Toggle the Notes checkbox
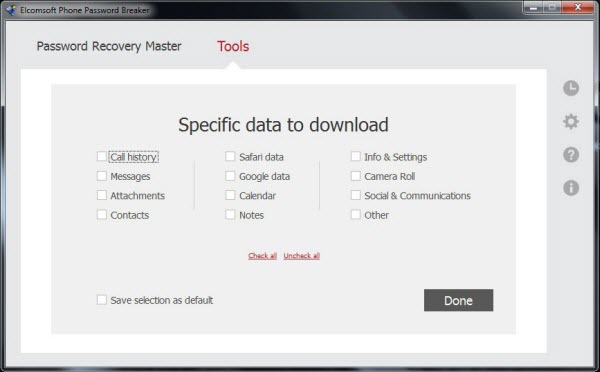Screen dimensions: 600x372 click(x=230, y=214)
